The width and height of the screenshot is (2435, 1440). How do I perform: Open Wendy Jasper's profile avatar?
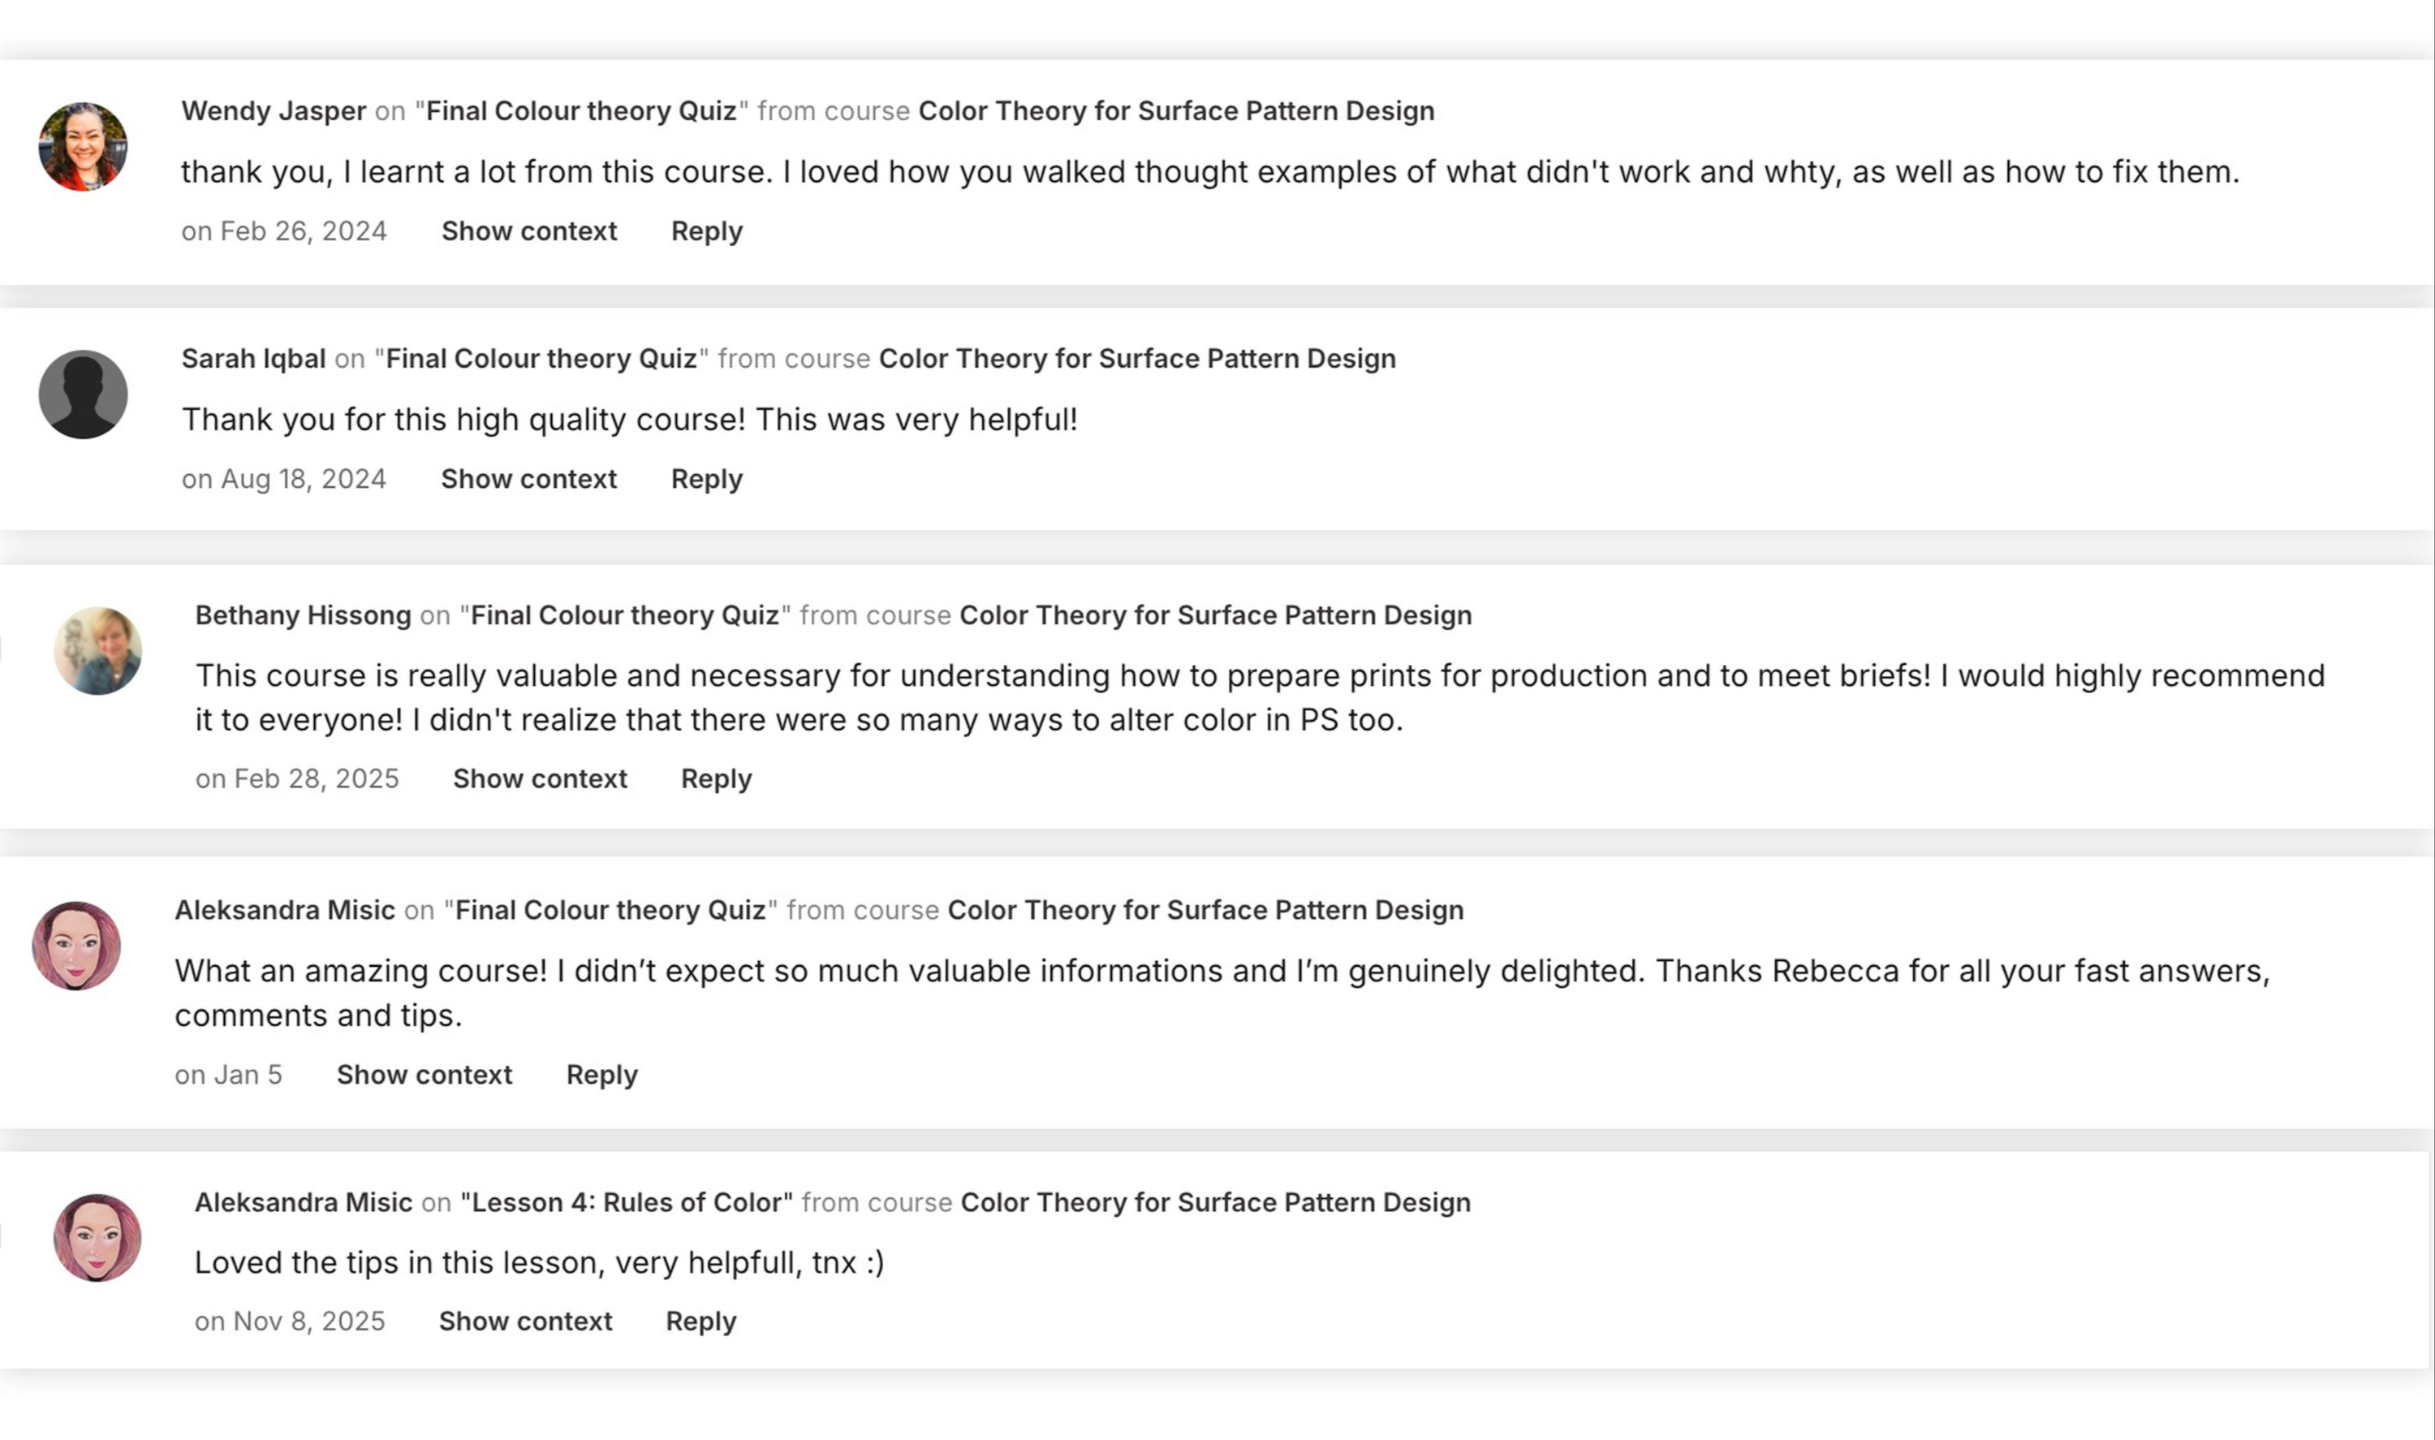pyautogui.click(x=83, y=146)
